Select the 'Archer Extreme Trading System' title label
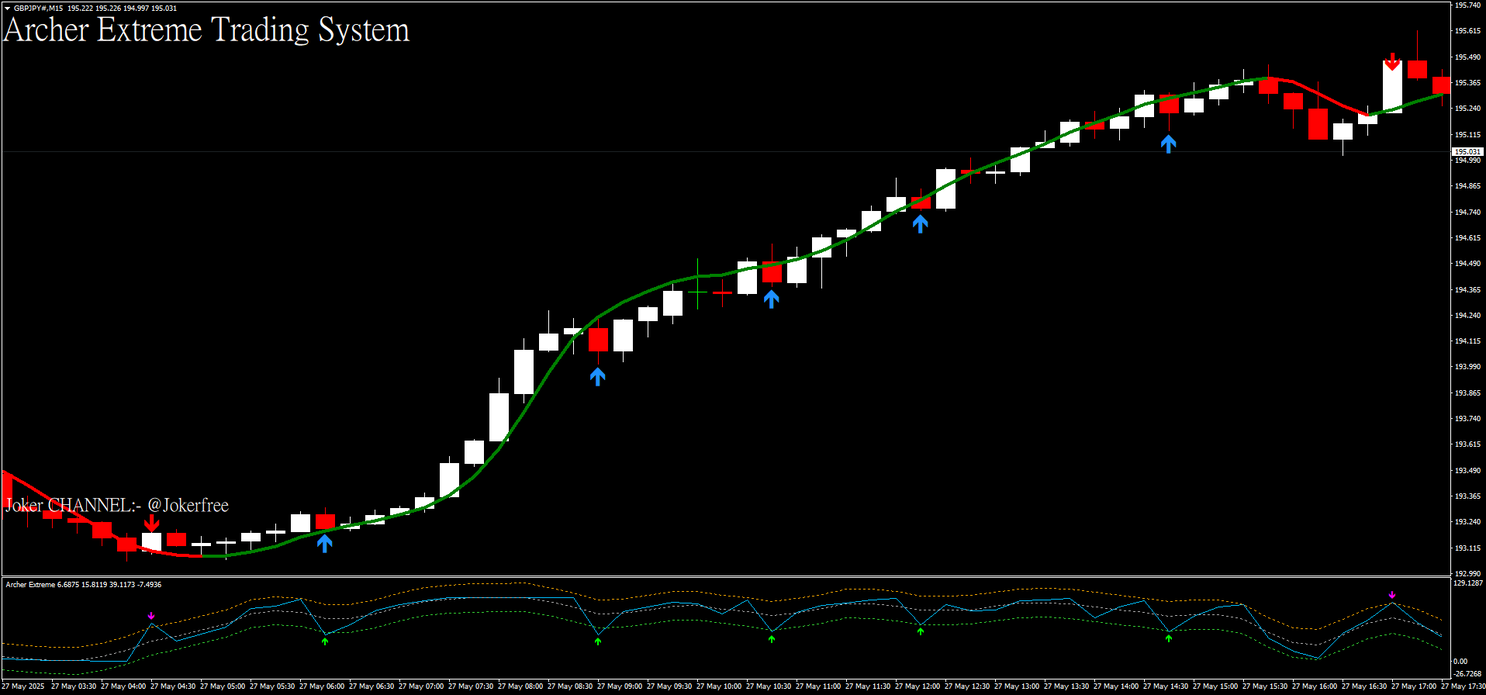Image resolution: width=1486 pixels, height=695 pixels. point(206,31)
